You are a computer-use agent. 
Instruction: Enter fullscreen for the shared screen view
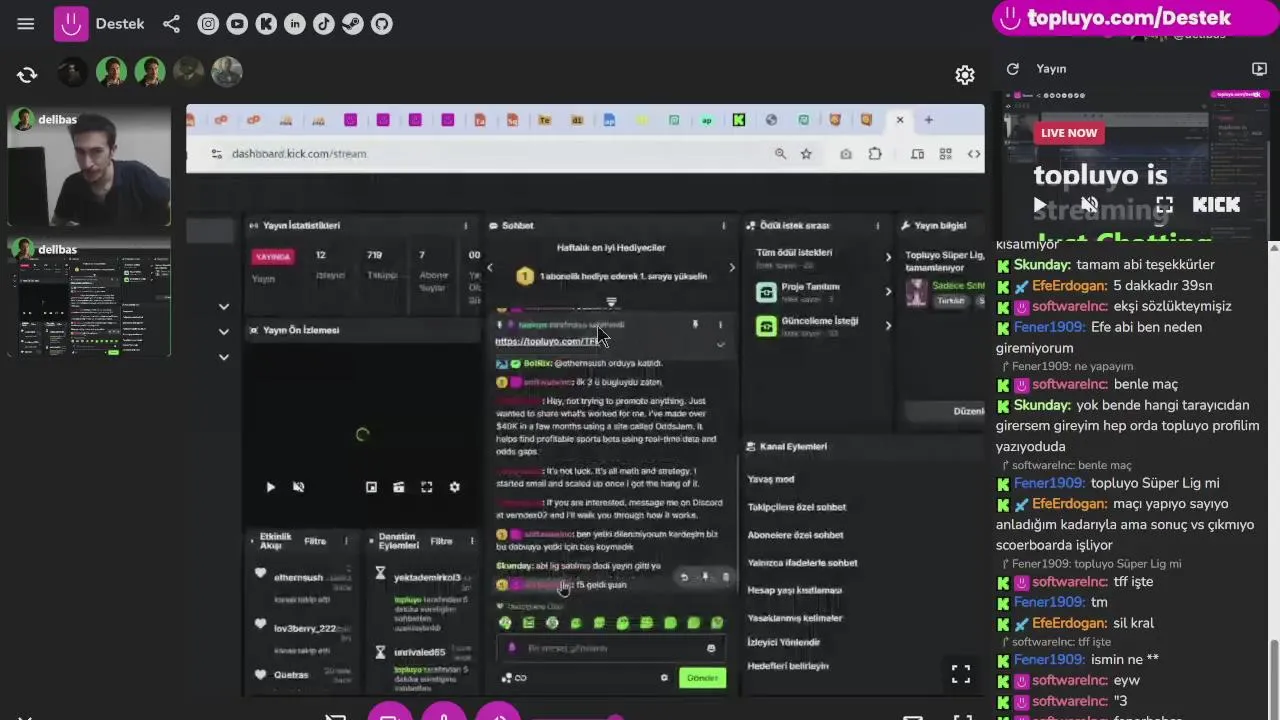pyautogui.click(x=961, y=674)
